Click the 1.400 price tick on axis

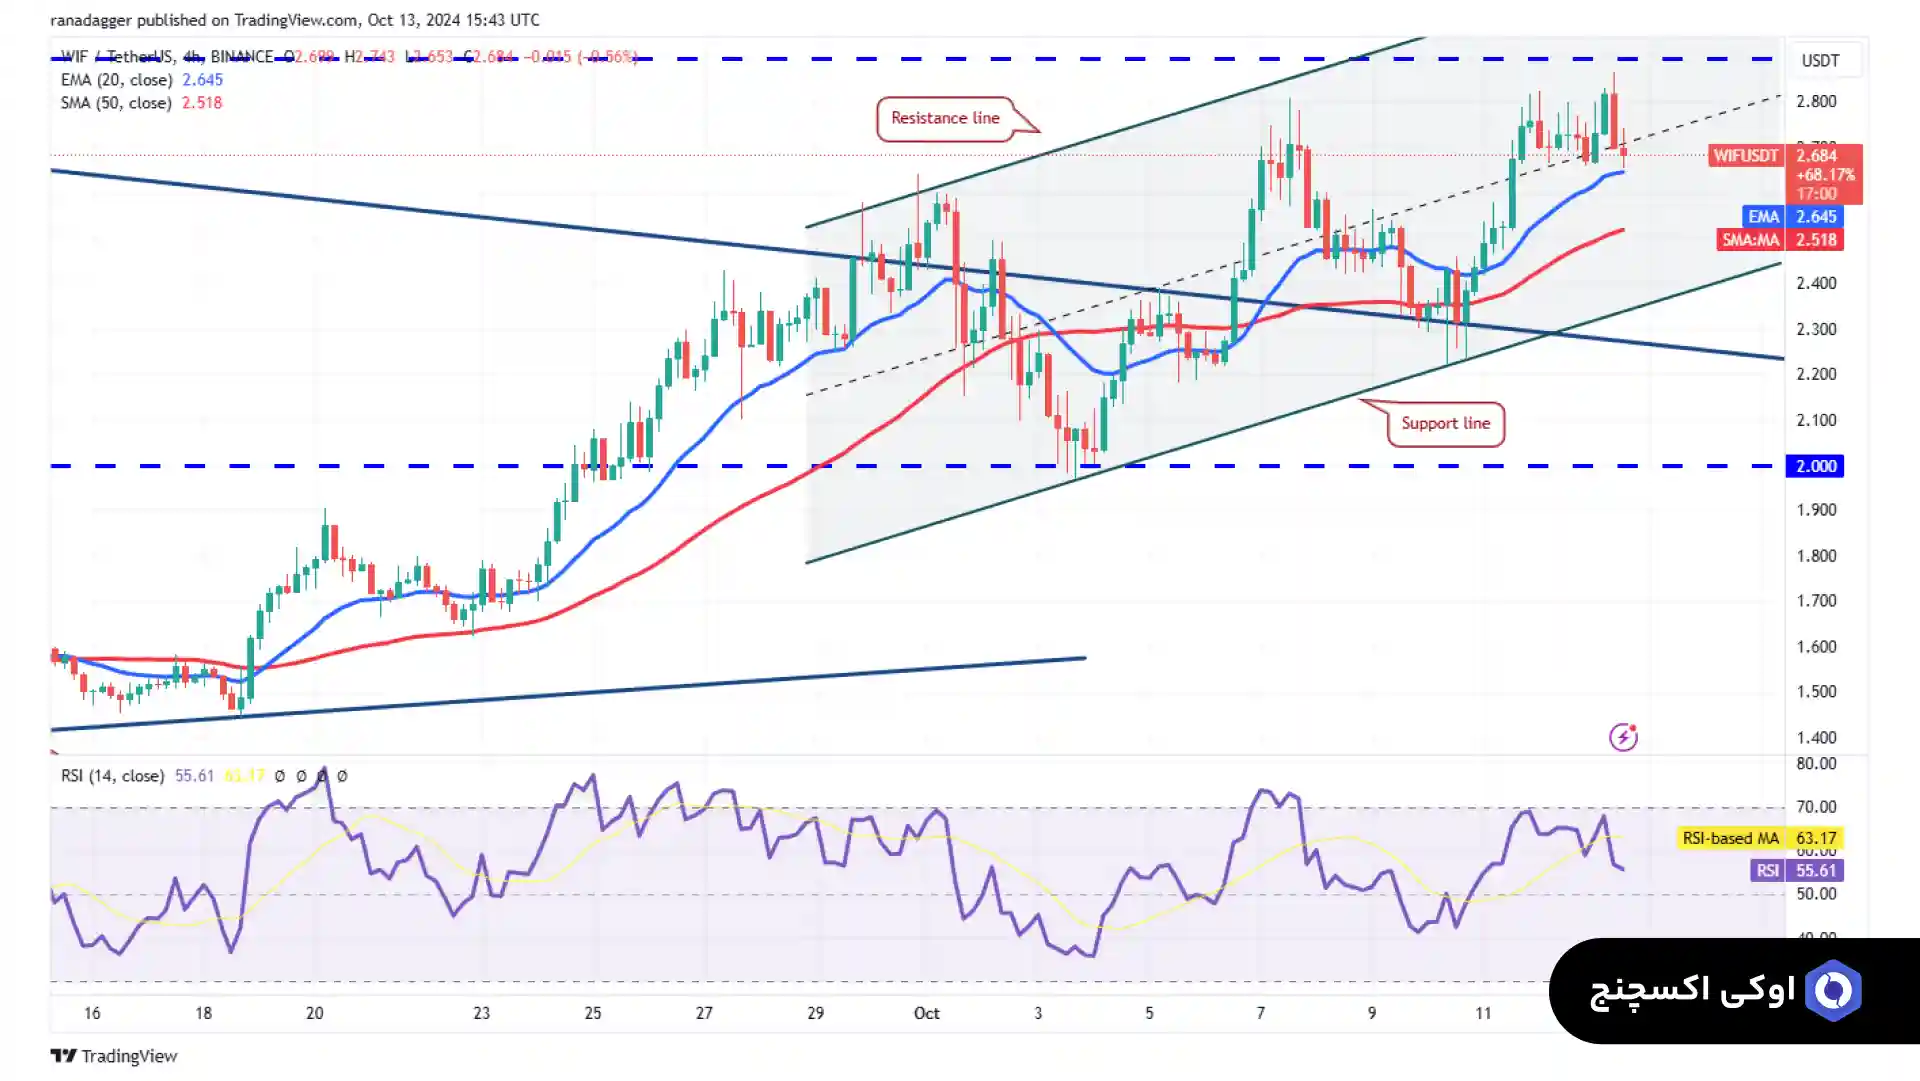(x=1816, y=738)
